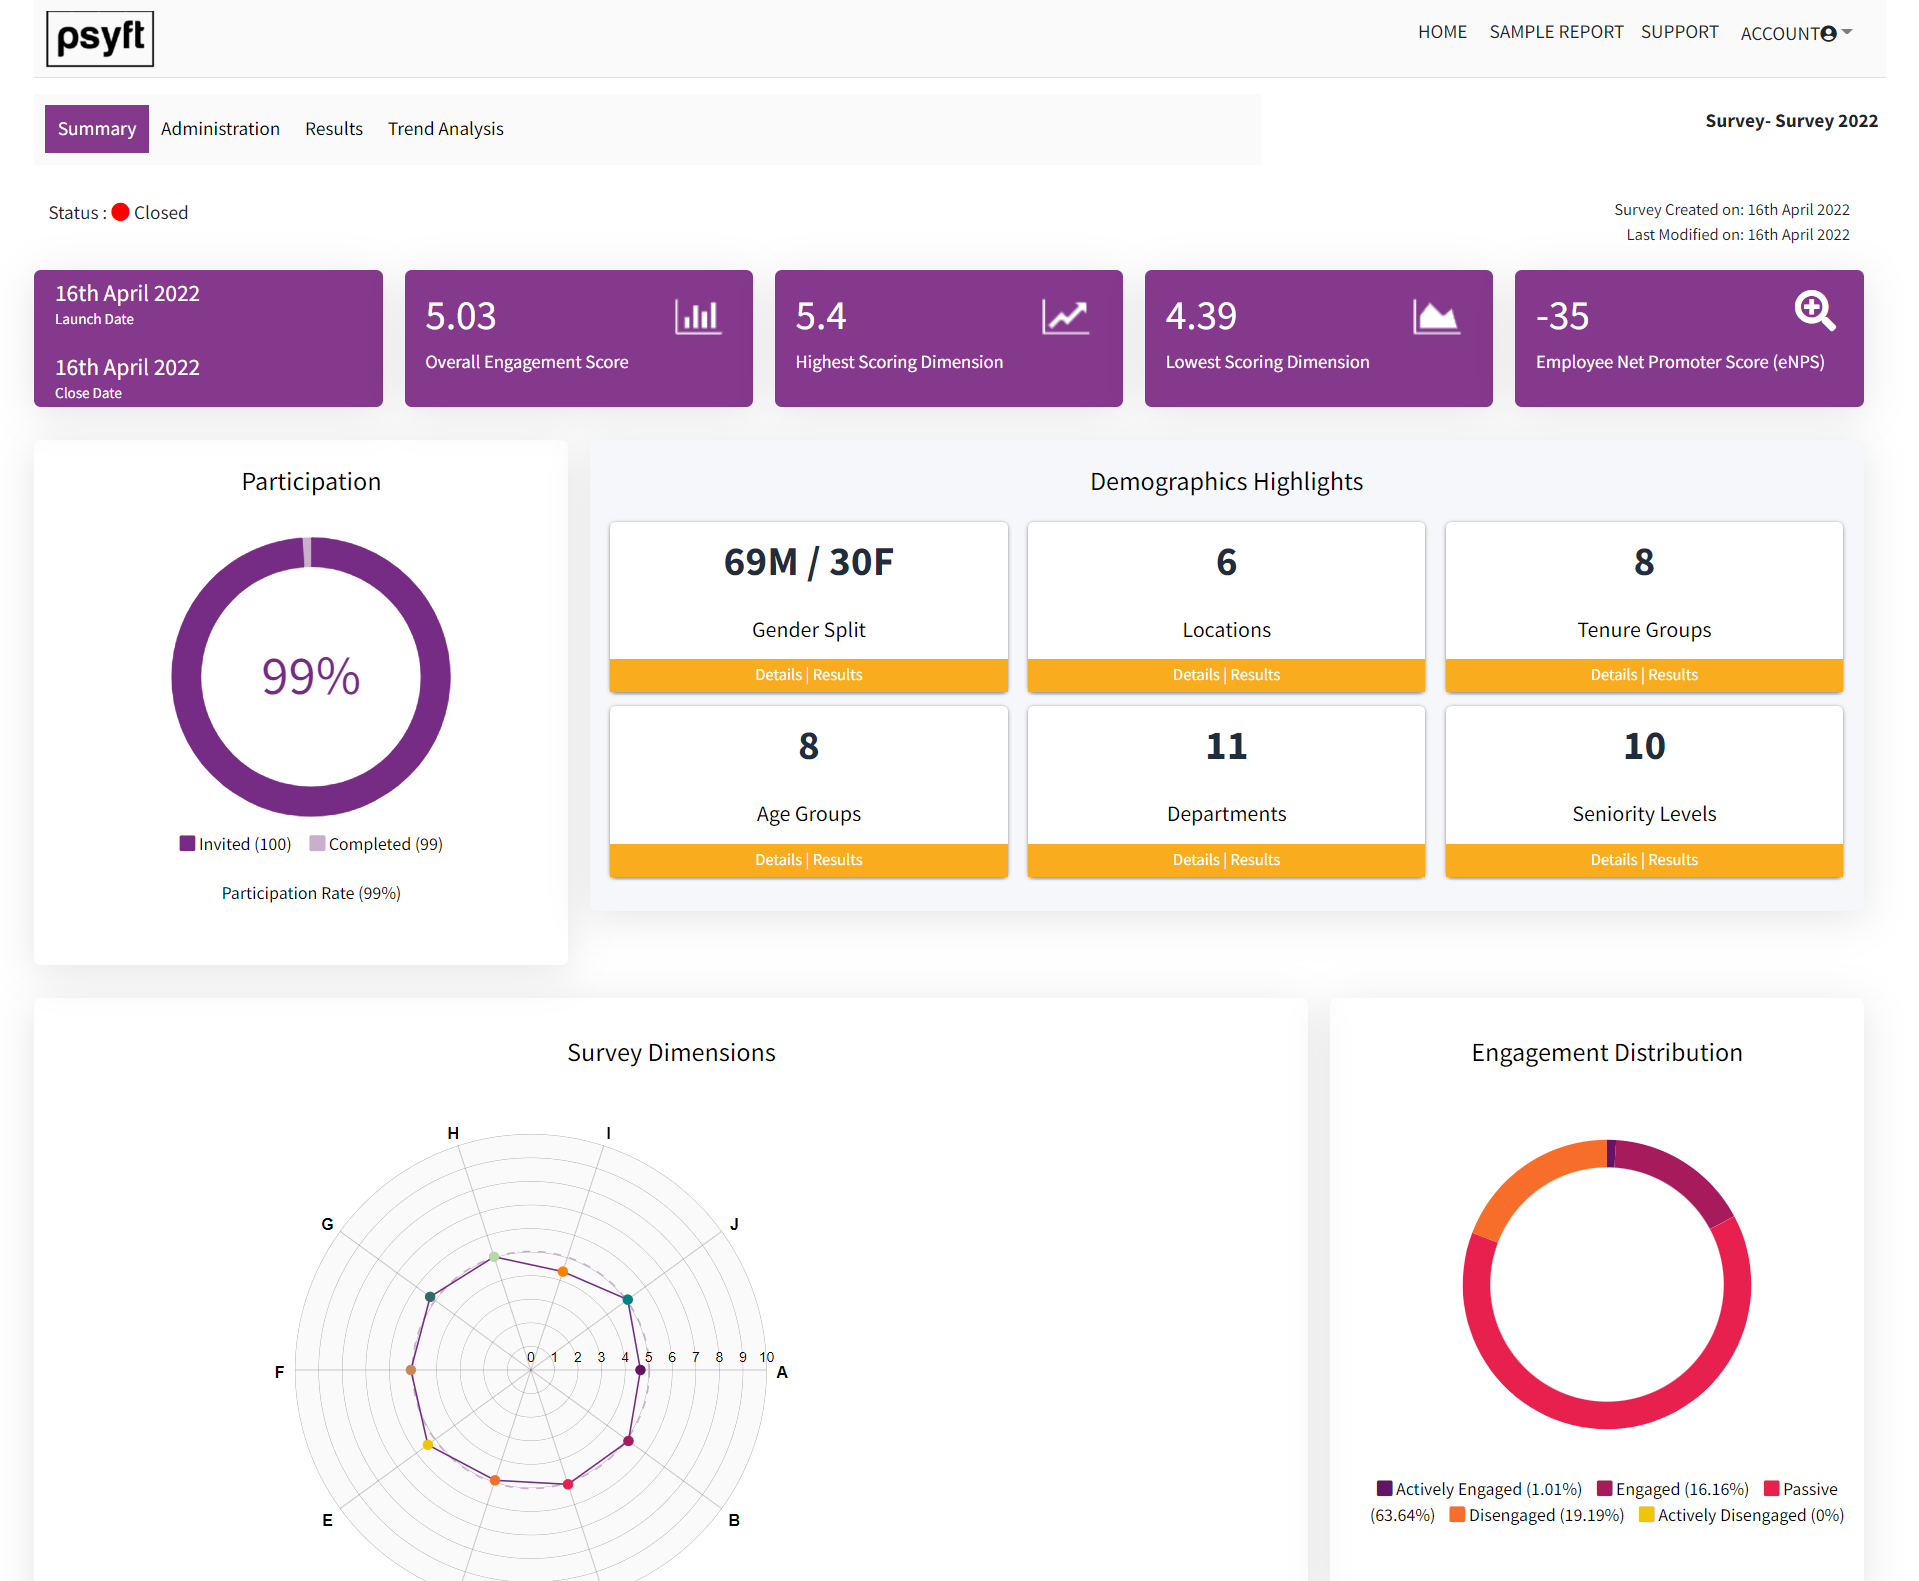Expand the ACCOUNT dropdown arrow
This screenshot has height=1581, width=1919.
pyautogui.click(x=1847, y=32)
